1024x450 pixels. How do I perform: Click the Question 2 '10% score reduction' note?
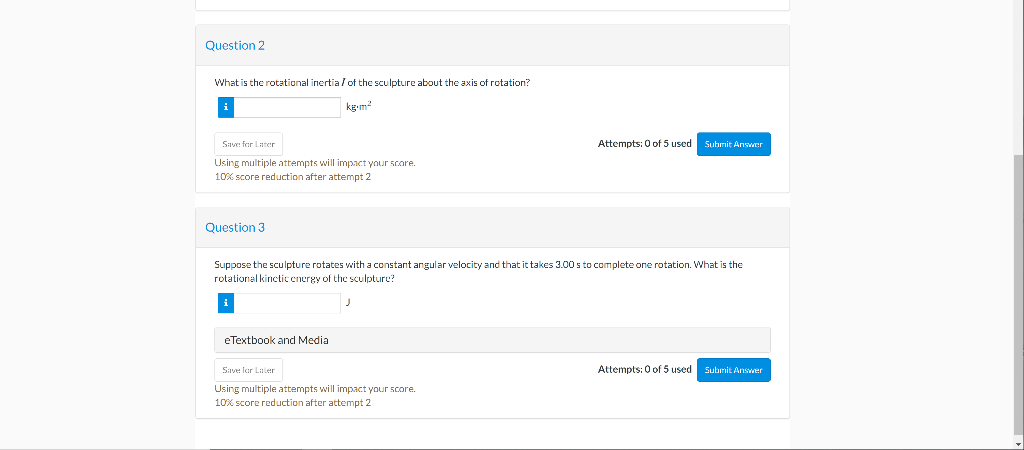[293, 177]
